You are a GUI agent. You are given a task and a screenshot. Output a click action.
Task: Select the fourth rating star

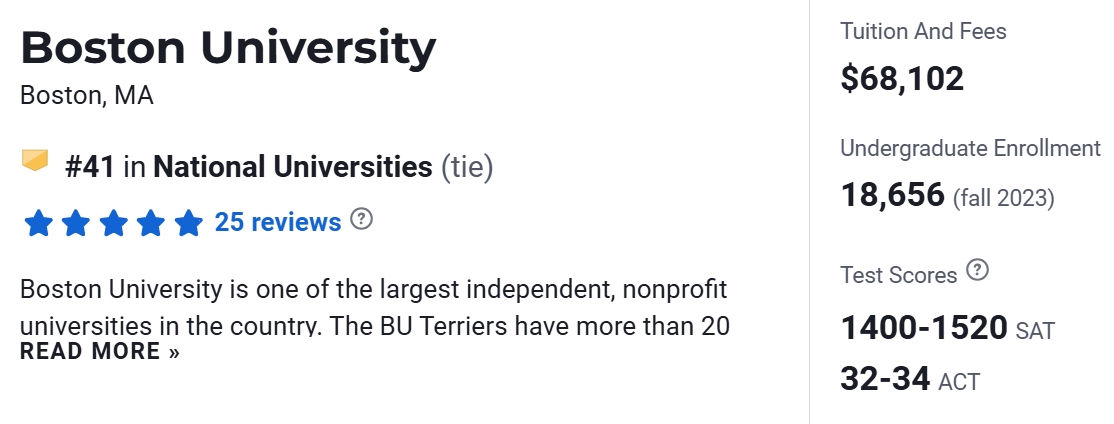[150, 222]
